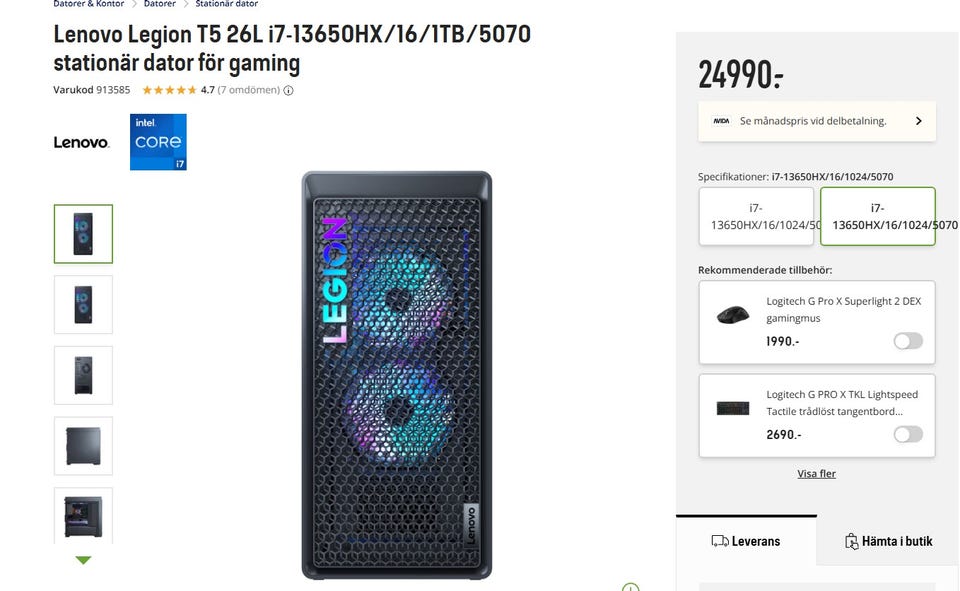The height and width of the screenshot is (591, 960).
Task: Expand thumbnails with the green down arrow
Action: coord(83,560)
